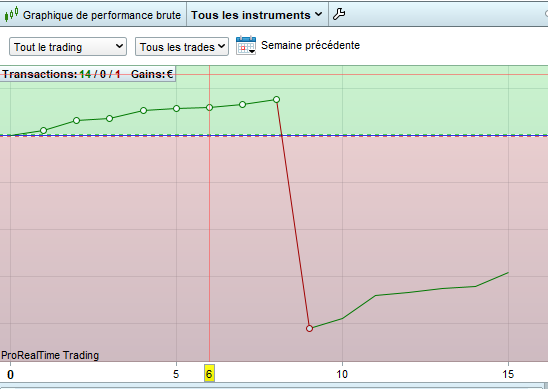Click trade point 5 on curve

[x=176, y=109]
